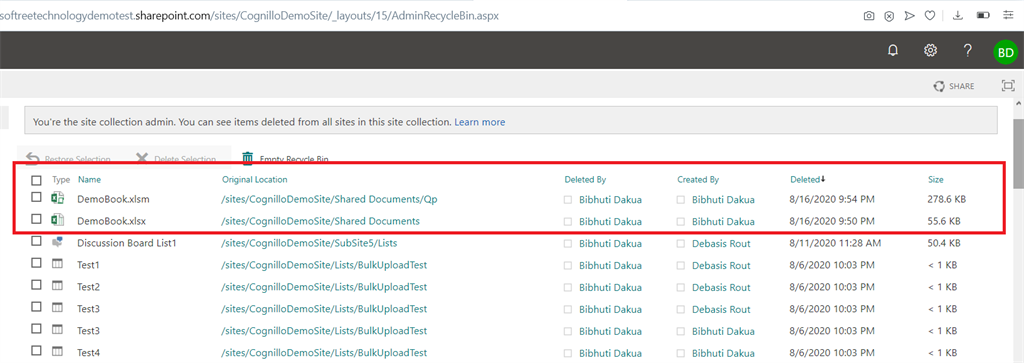1024x363 pixels.
Task: Click the DemoBook.xlsm Excel file icon
Action: click(x=57, y=198)
